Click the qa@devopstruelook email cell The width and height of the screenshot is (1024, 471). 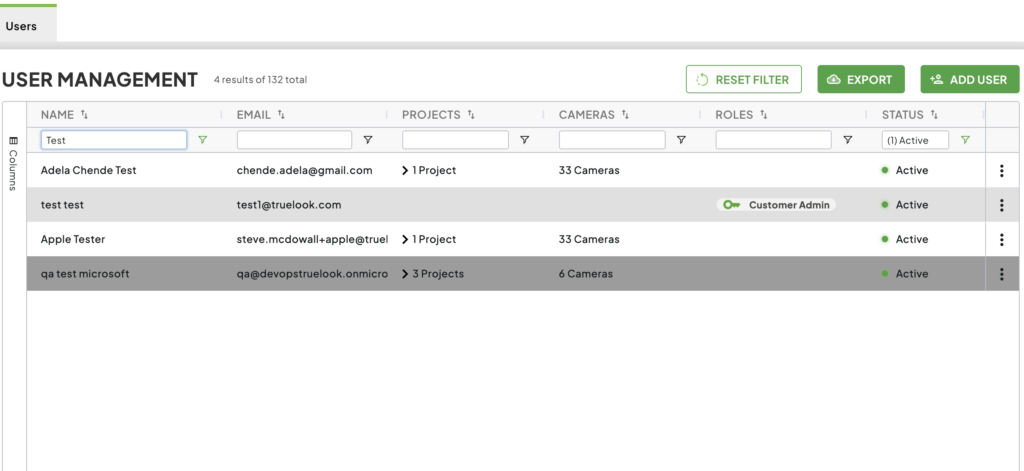coord(312,274)
